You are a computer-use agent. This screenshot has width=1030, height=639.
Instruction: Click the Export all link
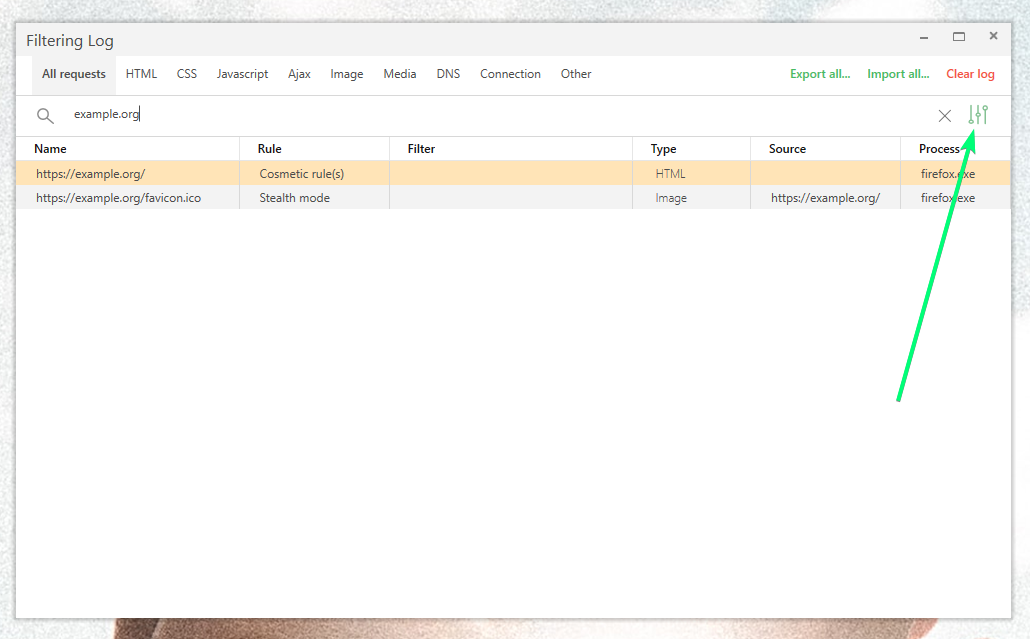(x=820, y=73)
